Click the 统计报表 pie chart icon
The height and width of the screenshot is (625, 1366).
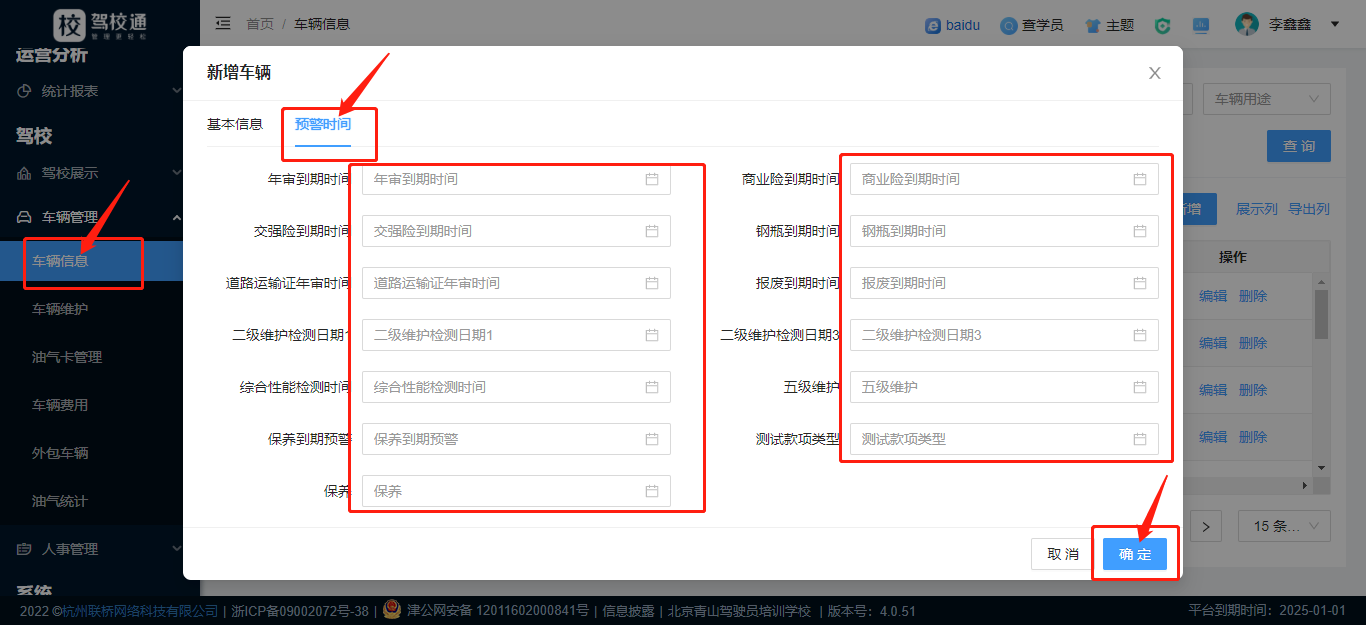click(25, 91)
